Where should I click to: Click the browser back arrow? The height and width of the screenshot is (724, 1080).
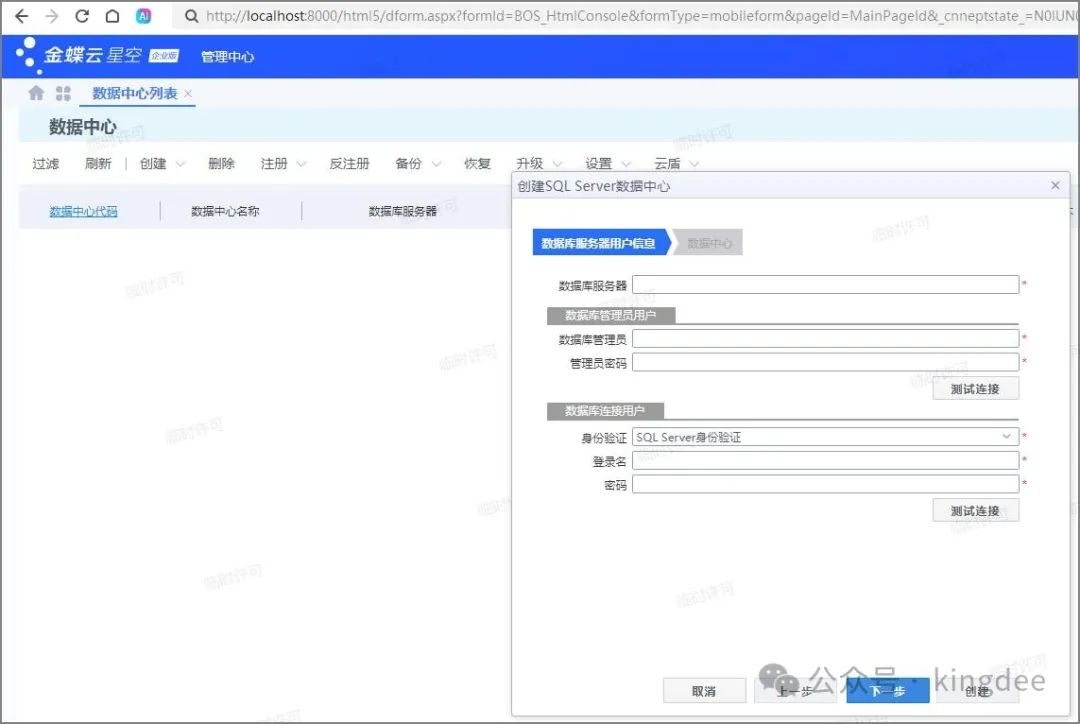pos(21,16)
